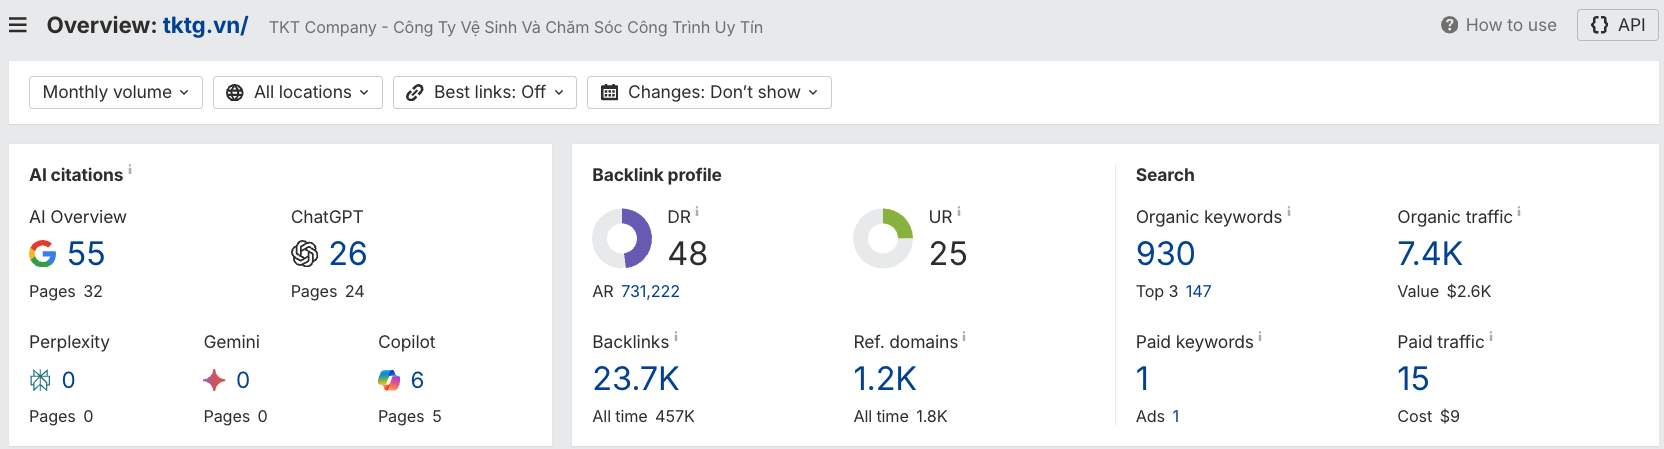Viewport: 1664px width, 449px height.
Task: Click the Copilot logo icon
Action: pos(389,380)
